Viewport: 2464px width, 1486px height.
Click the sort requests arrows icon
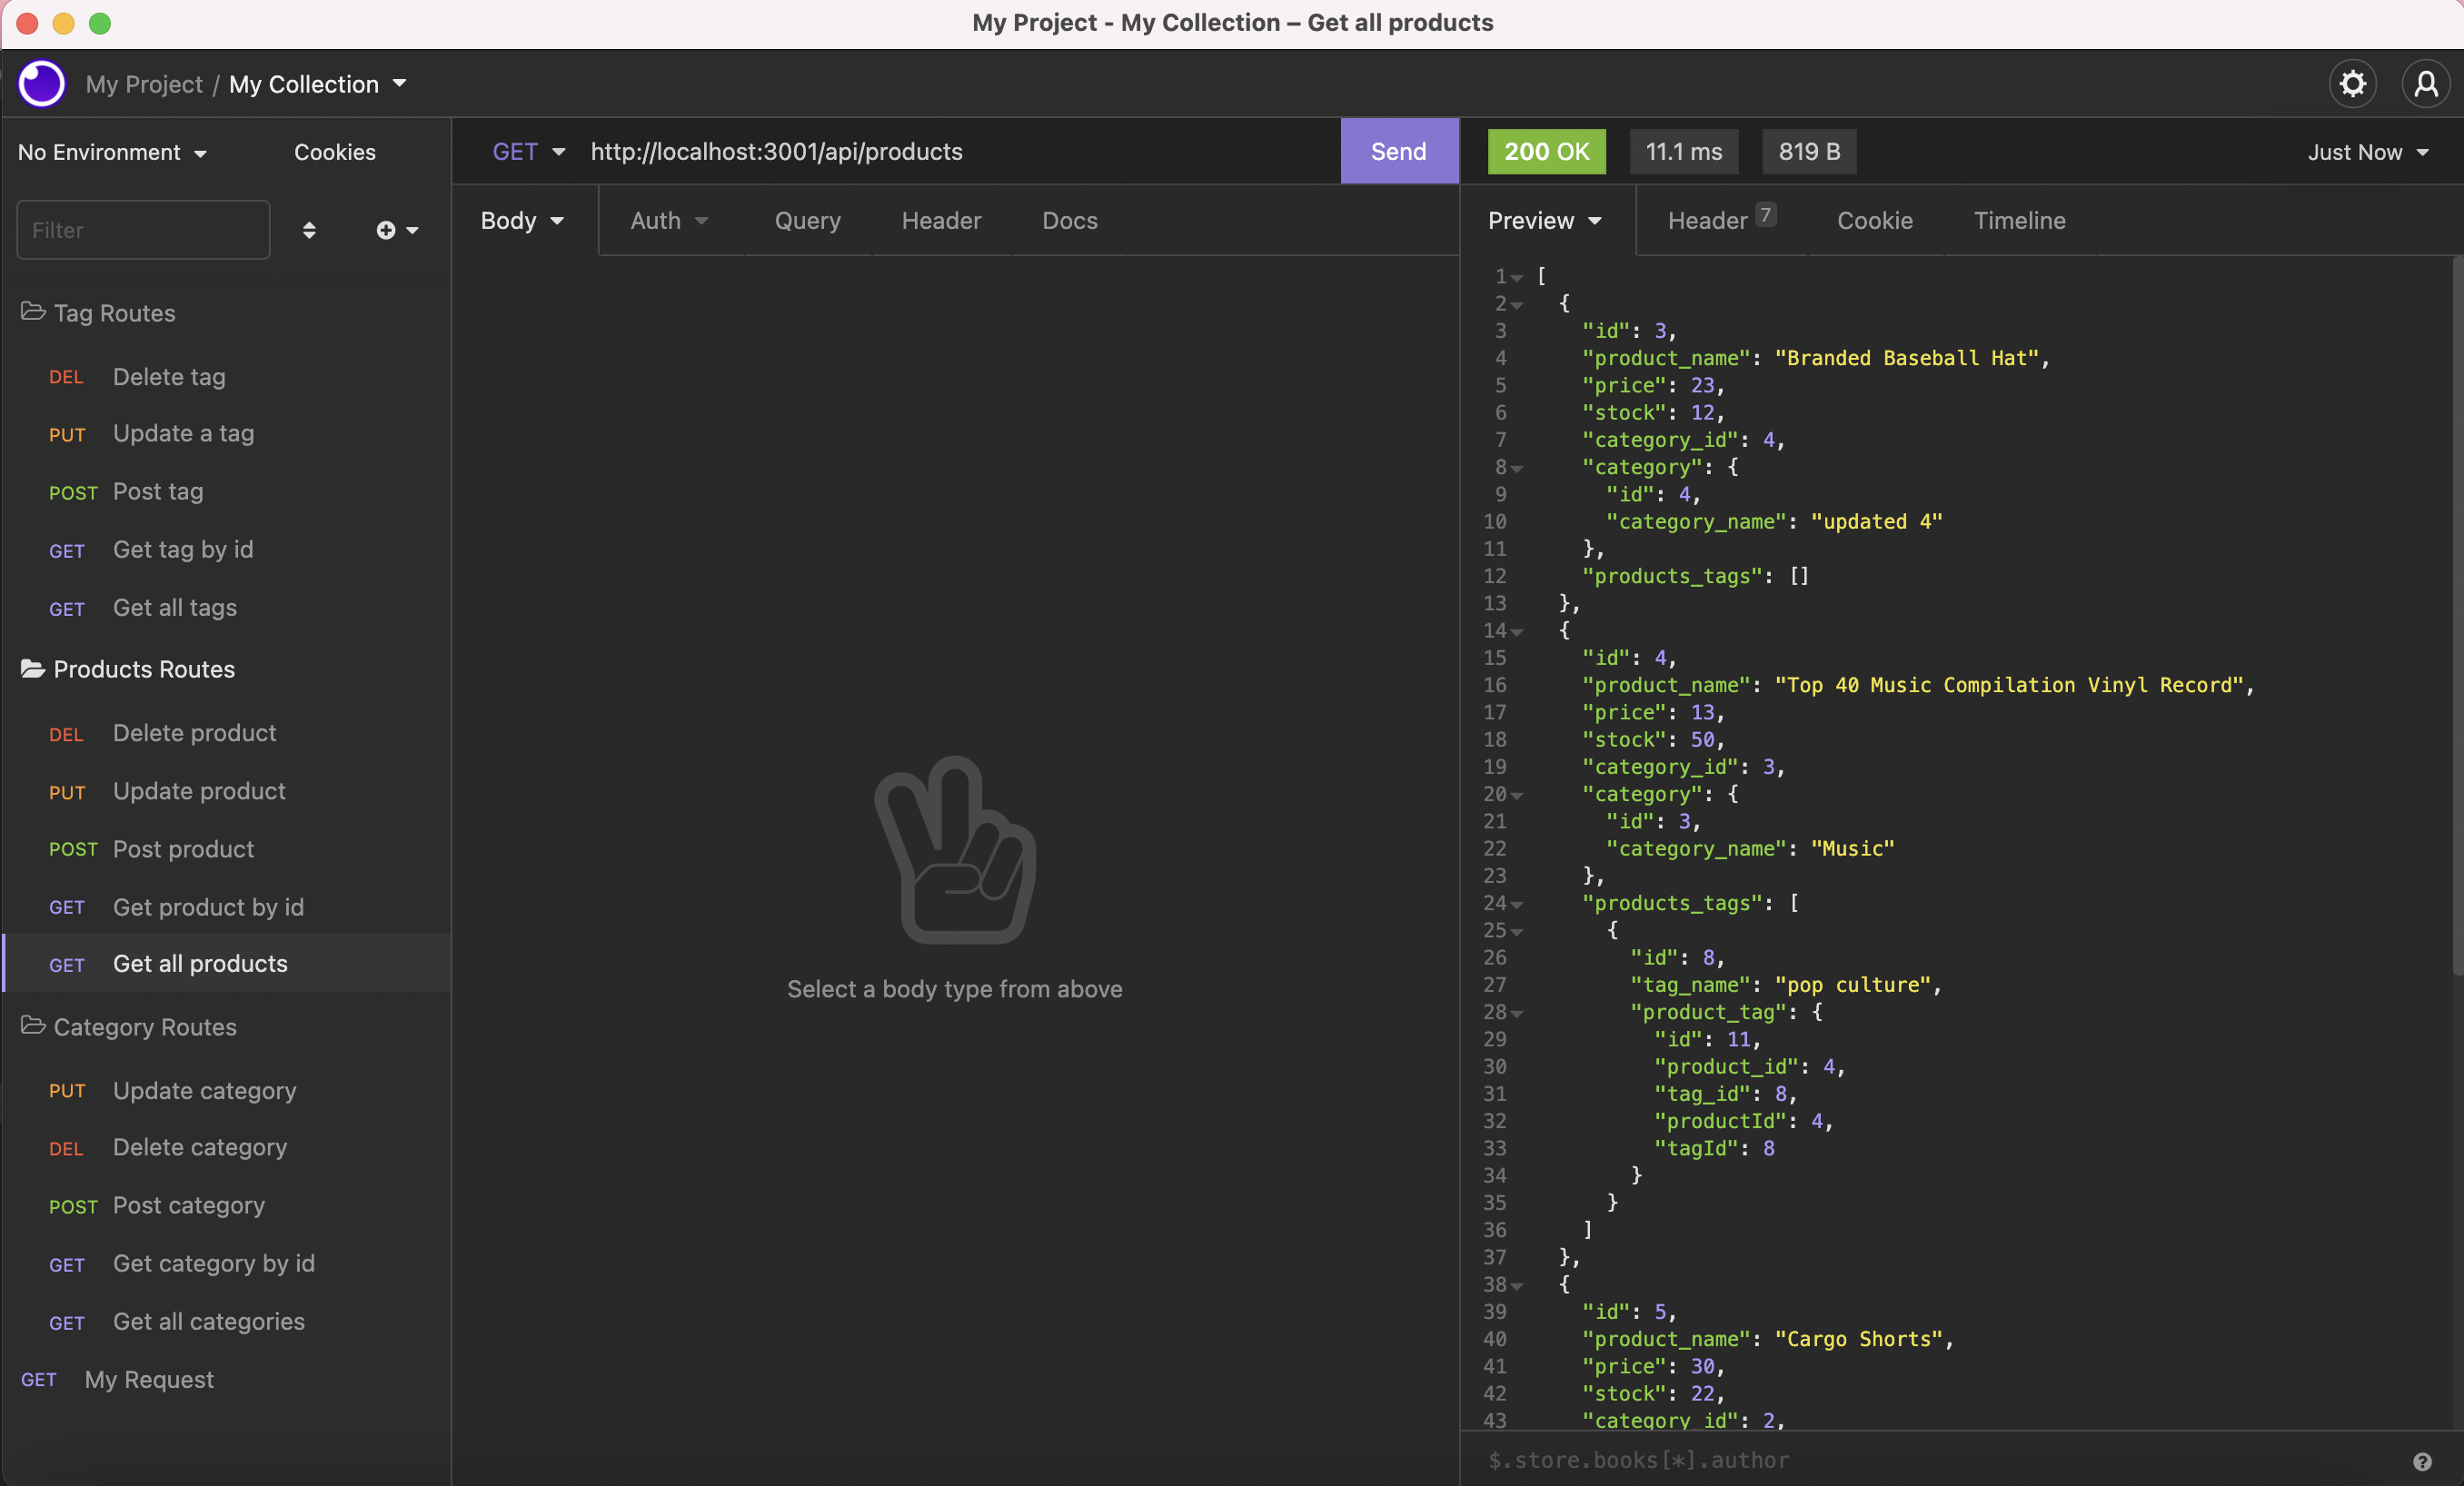click(309, 230)
